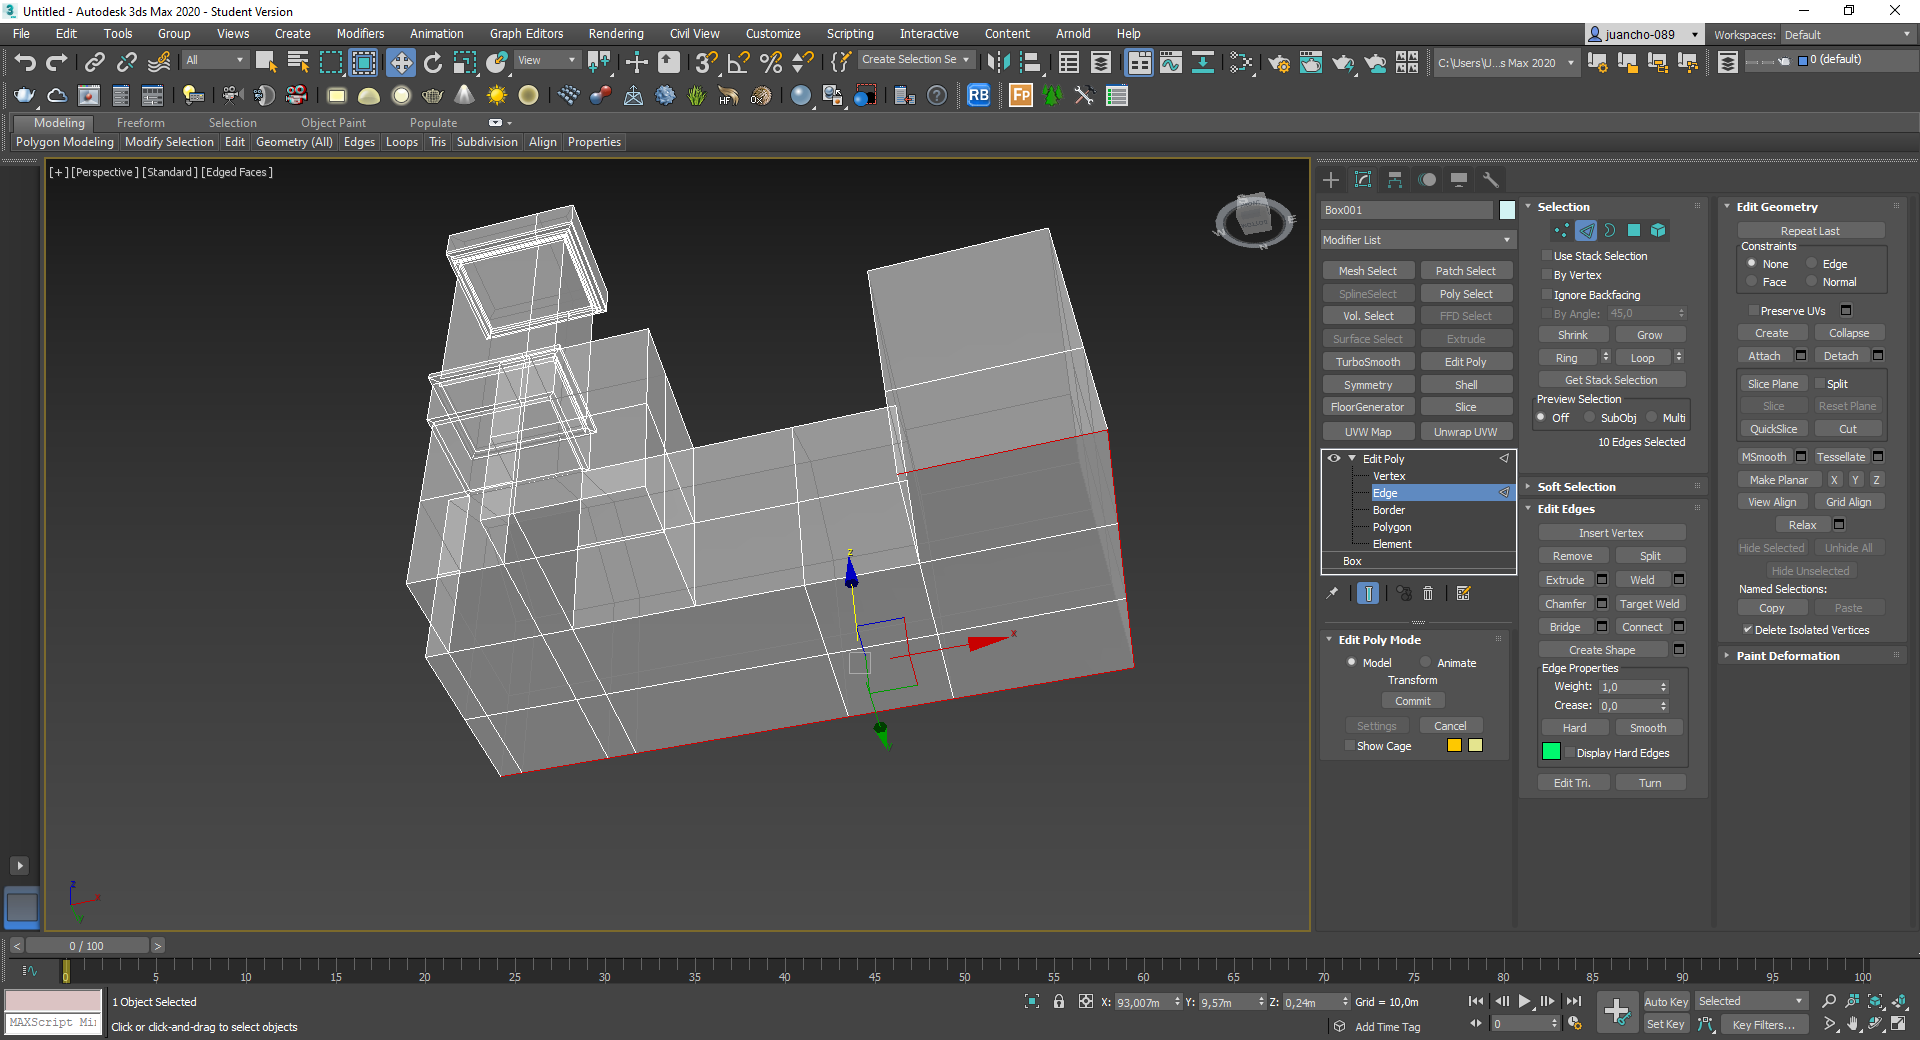Screen dimensions: 1920x1040
Task: Enable Ignore Backfacing checkbox
Action: pos(1547,295)
